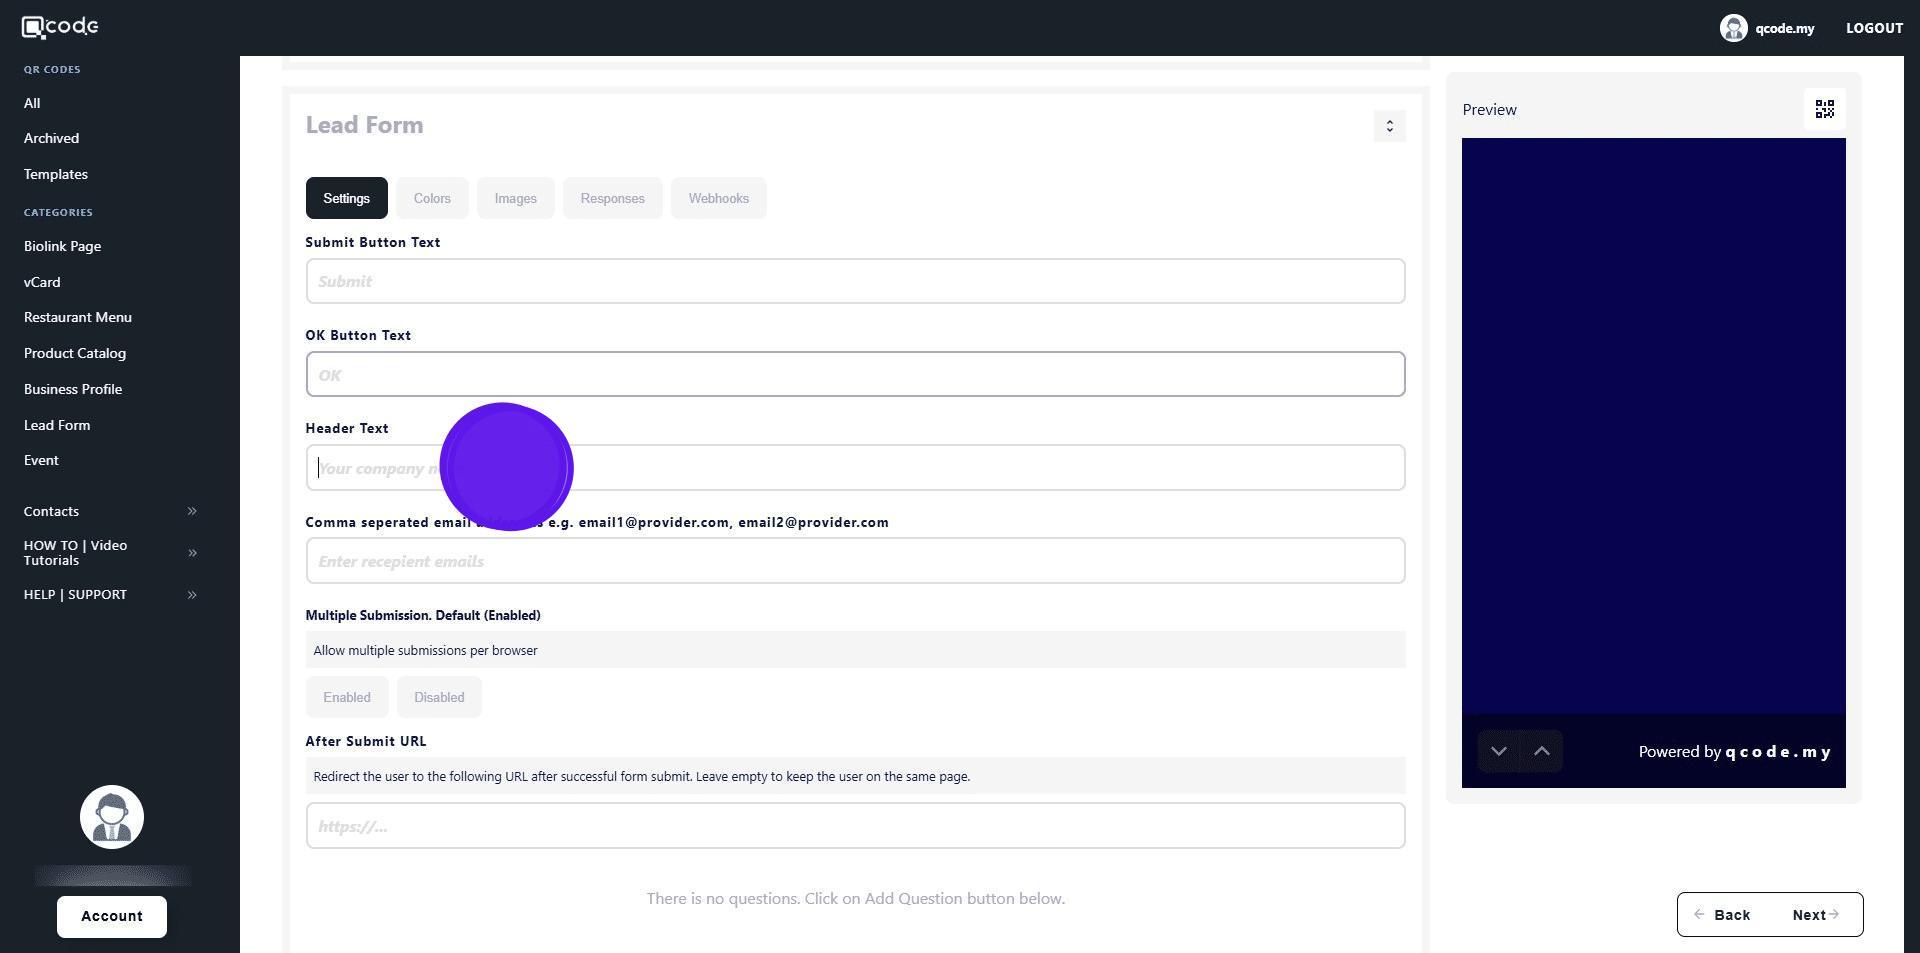Go Back to the previous step
Viewport: 1920px width, 953px height.
[x=1723, y=915]
